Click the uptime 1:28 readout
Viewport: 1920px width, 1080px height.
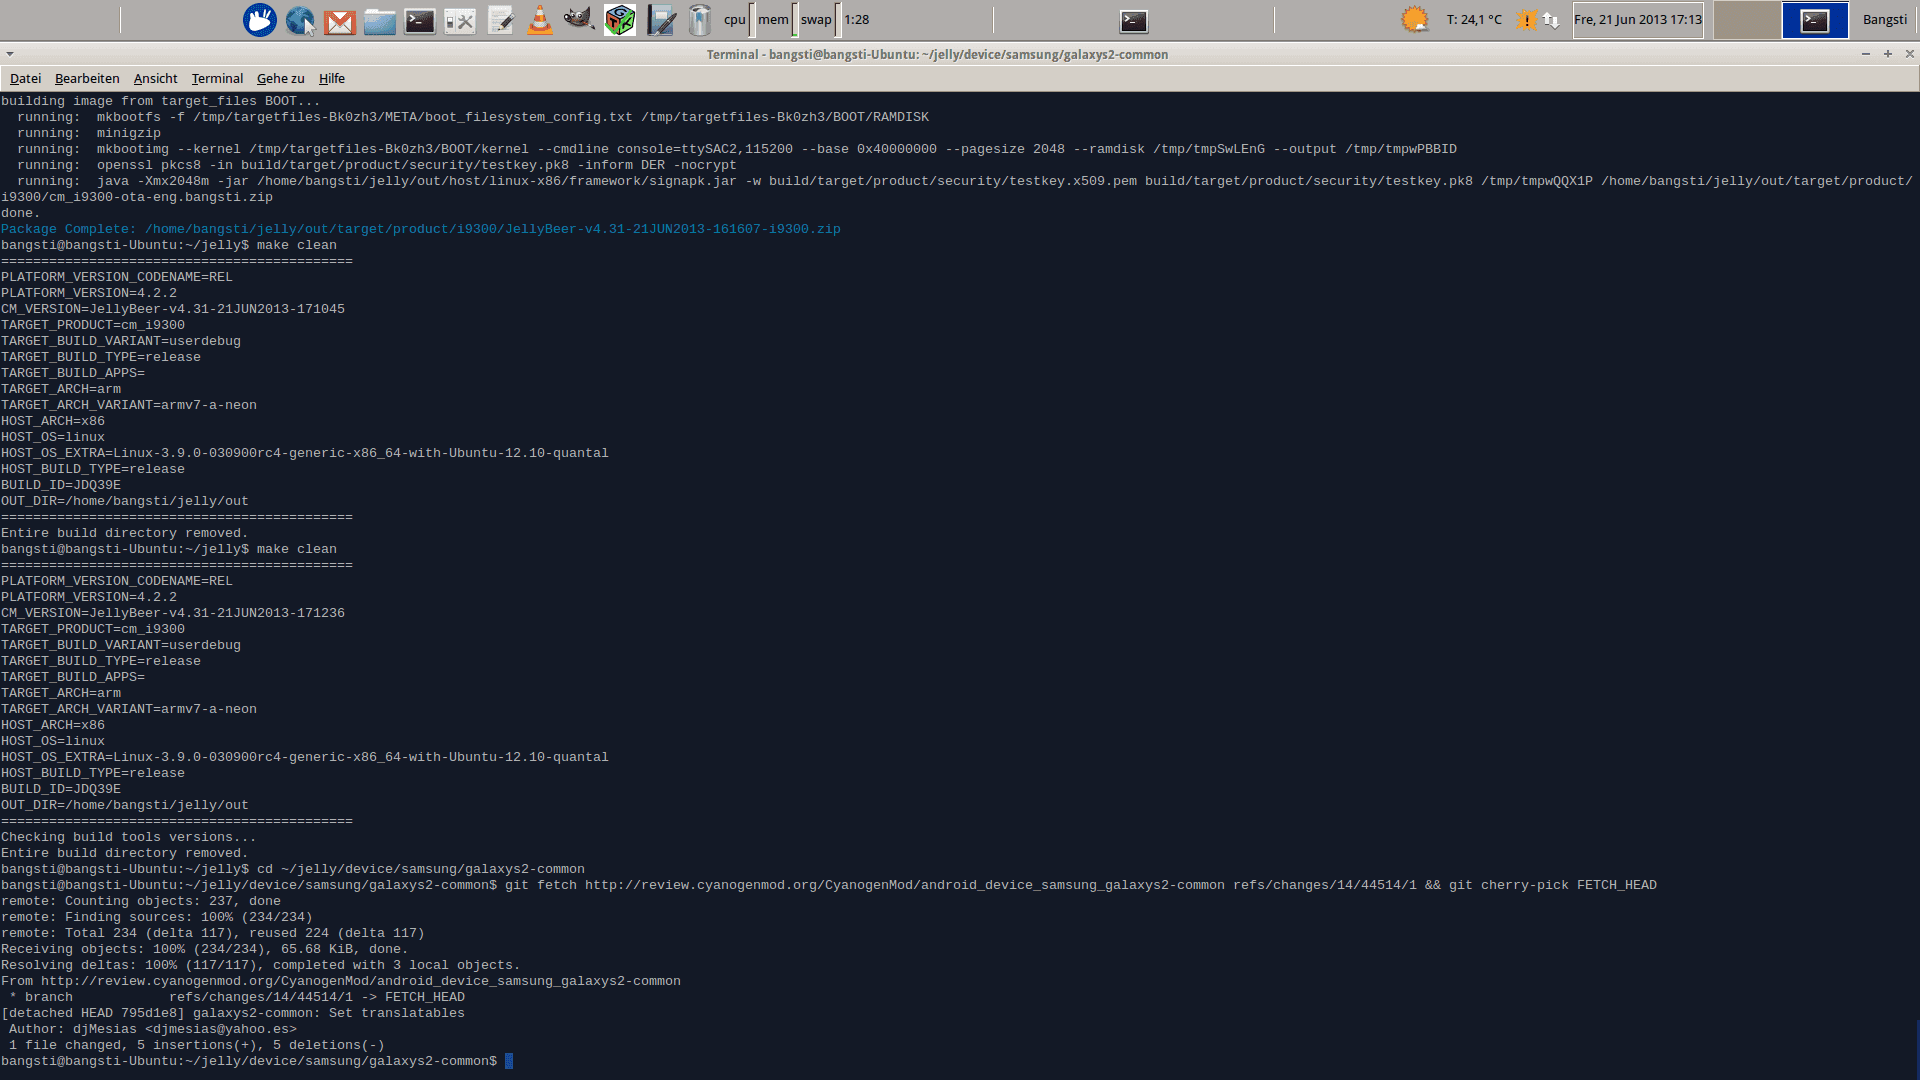tap(857, 20)
